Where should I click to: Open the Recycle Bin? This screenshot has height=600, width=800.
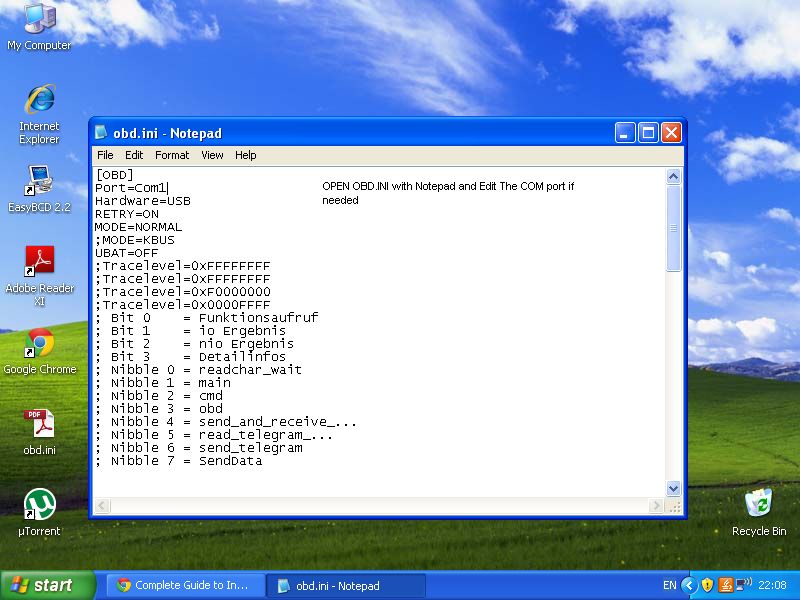[758, 503]
